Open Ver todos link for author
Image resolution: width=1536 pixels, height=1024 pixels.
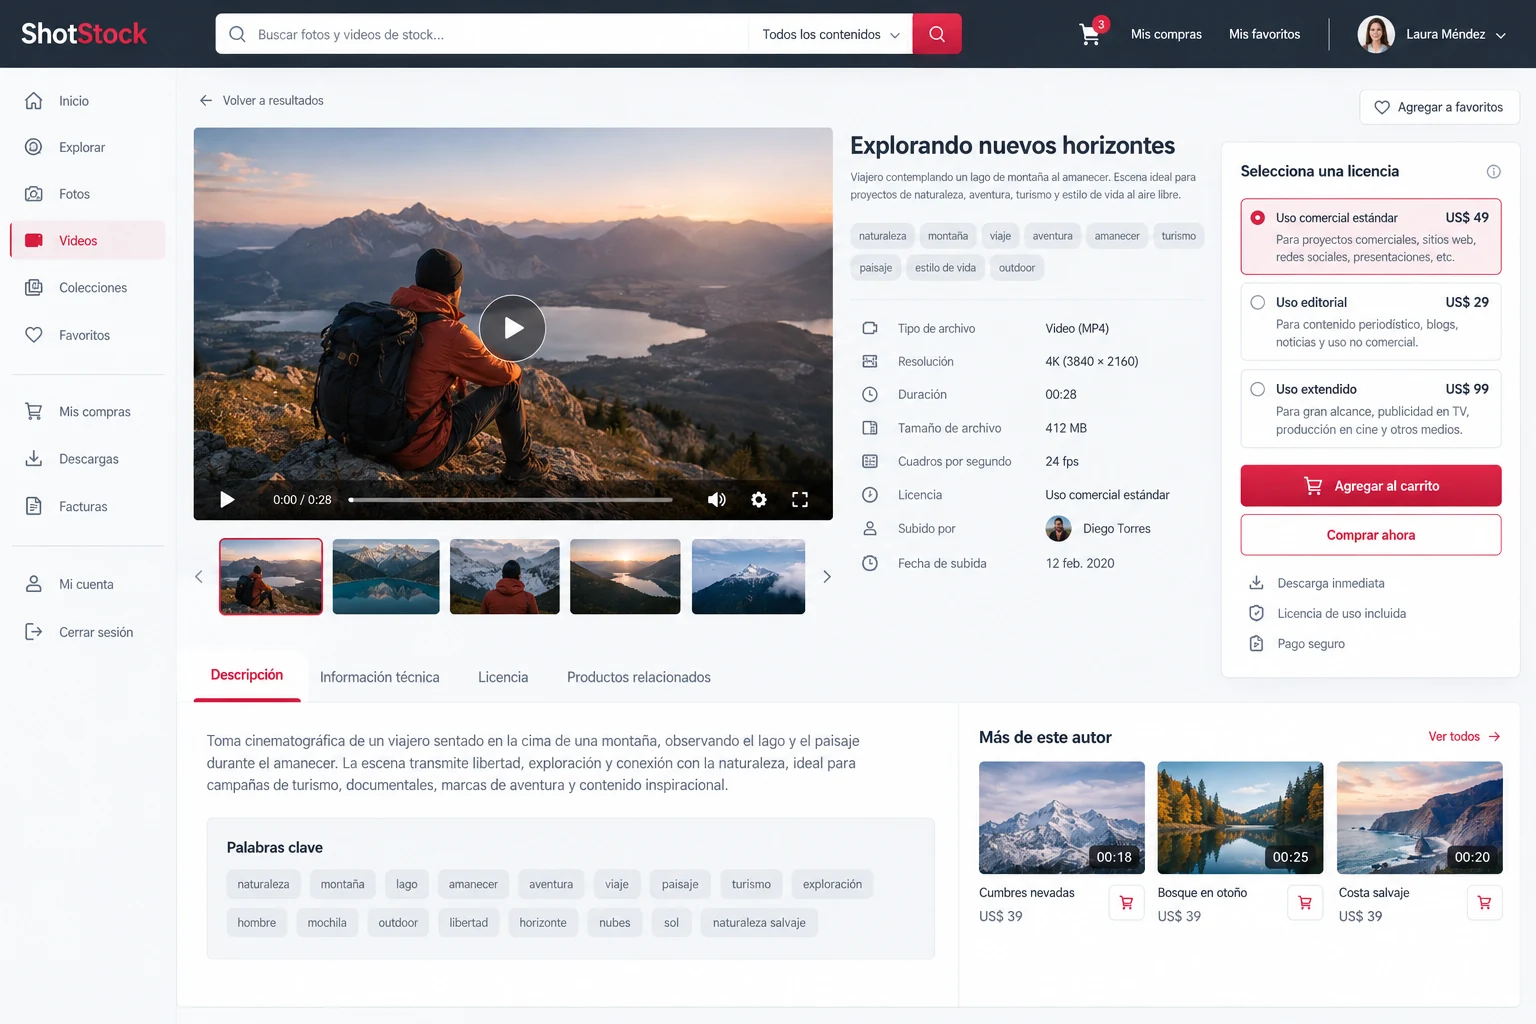coord(1464,737)
